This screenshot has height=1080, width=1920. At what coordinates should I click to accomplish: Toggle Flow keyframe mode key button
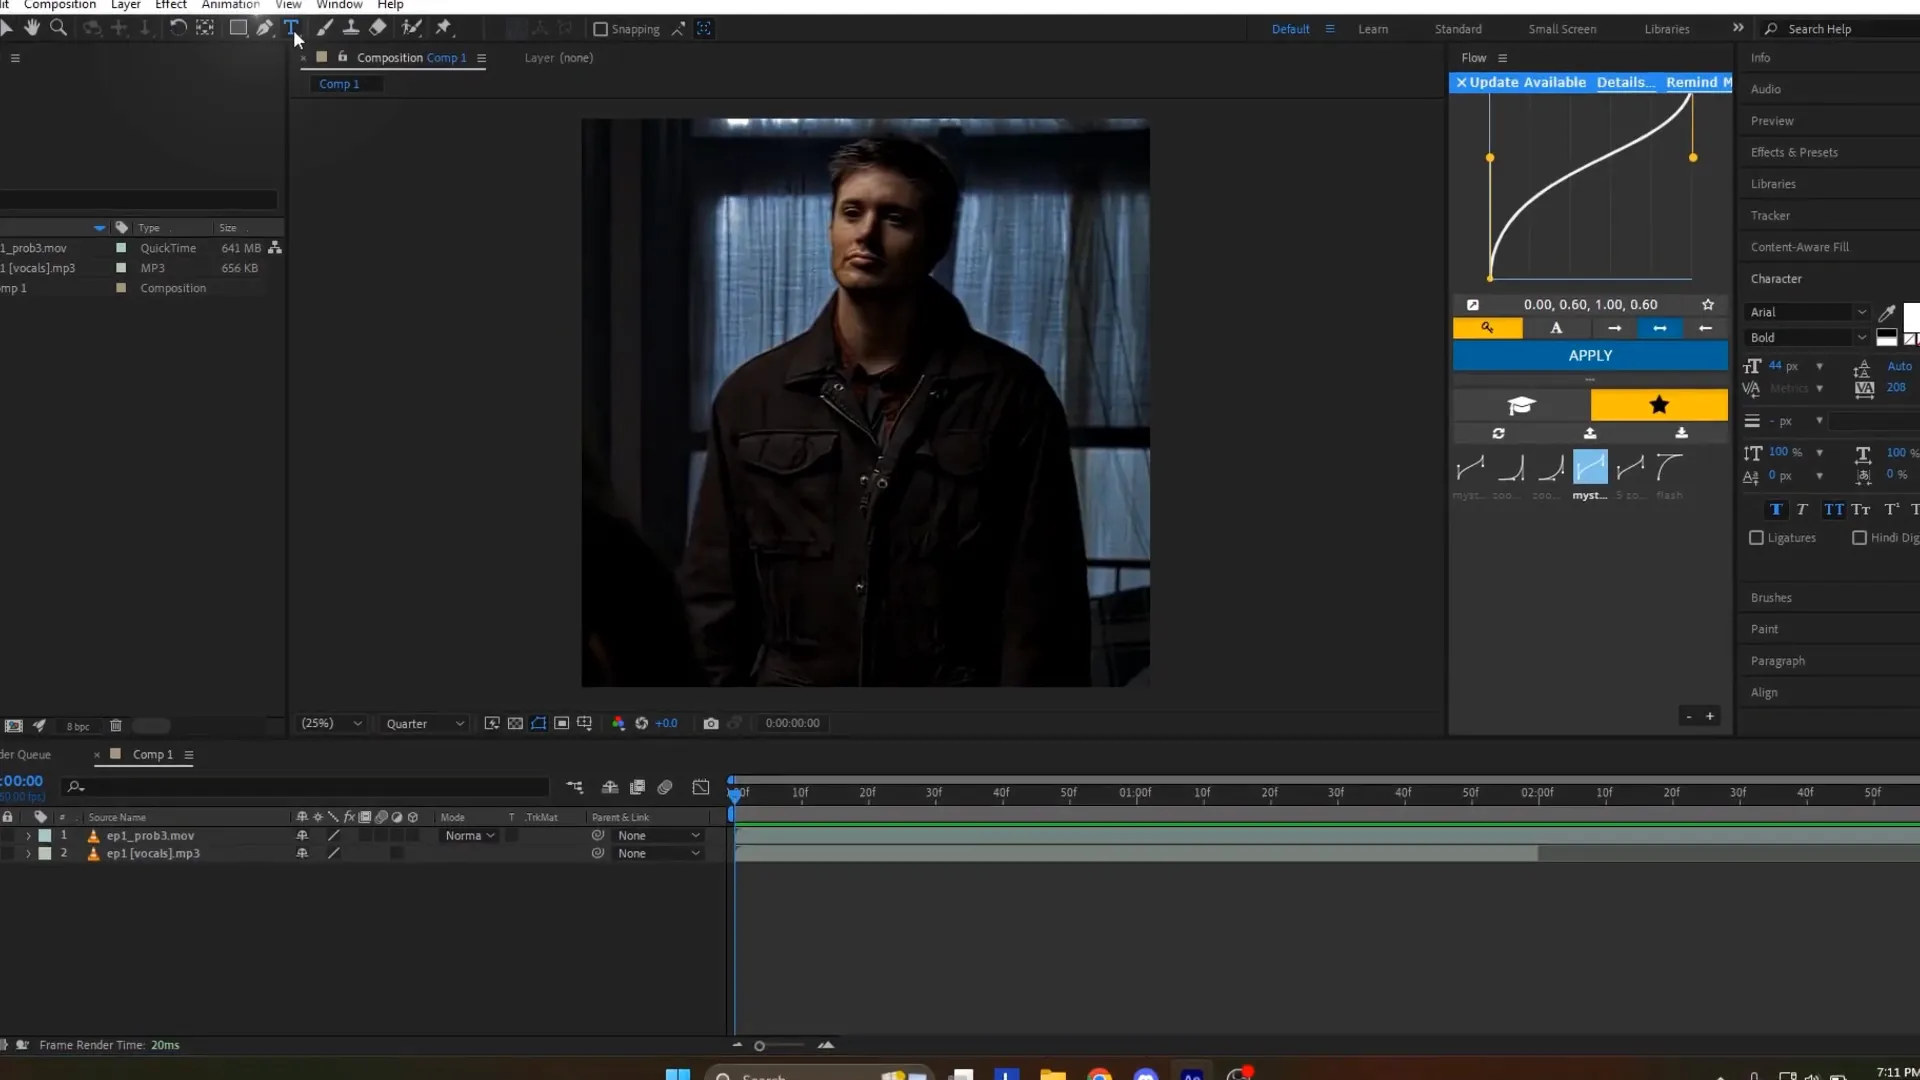1488,328
